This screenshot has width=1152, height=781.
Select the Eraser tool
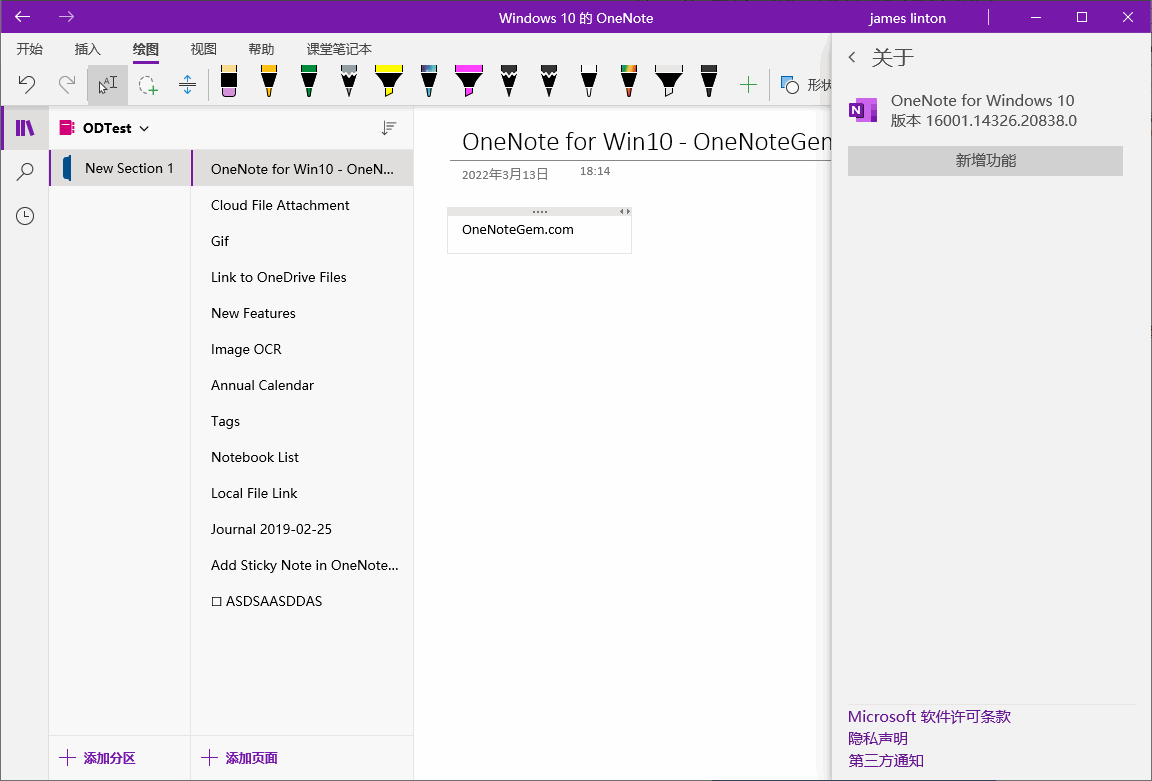point(228,81)
